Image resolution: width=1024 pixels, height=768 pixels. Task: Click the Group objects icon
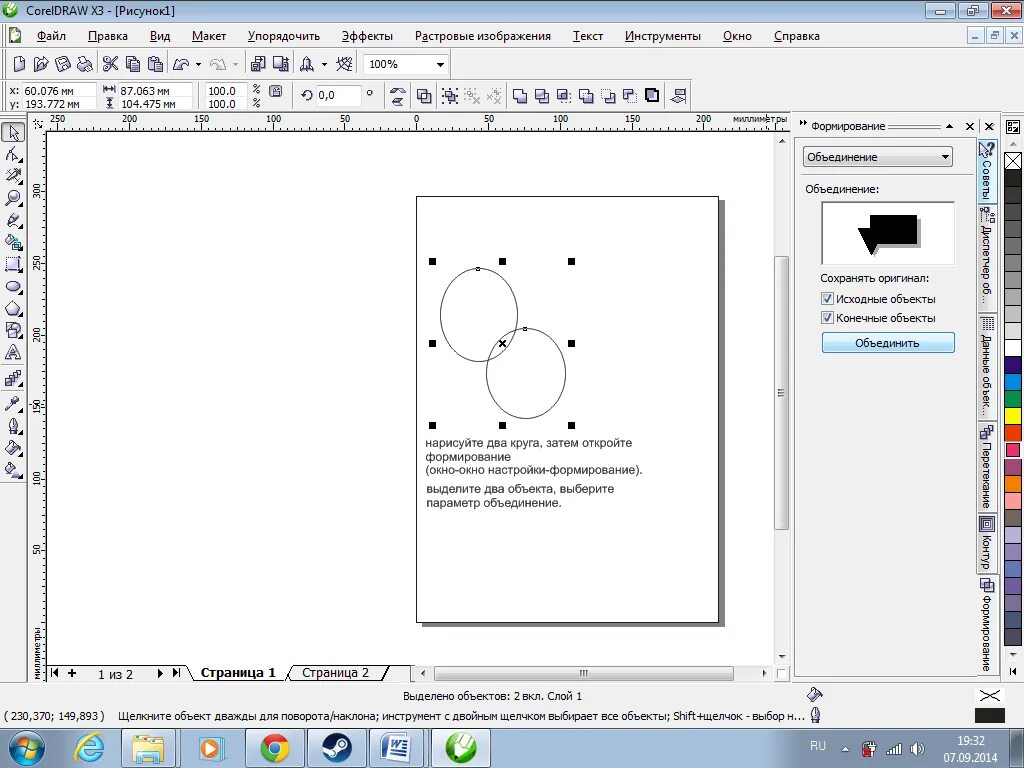(450, 95)
